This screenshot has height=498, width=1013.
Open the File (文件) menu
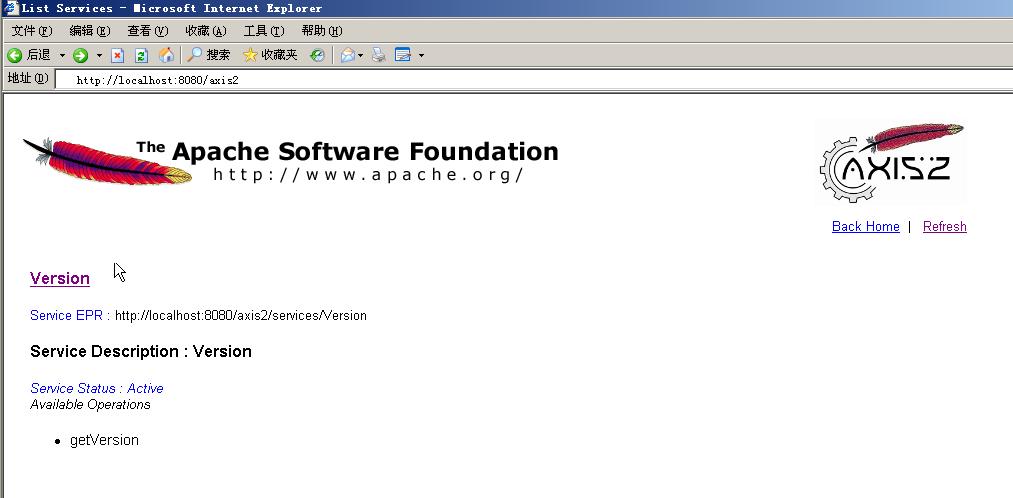(x=32, y=31)
